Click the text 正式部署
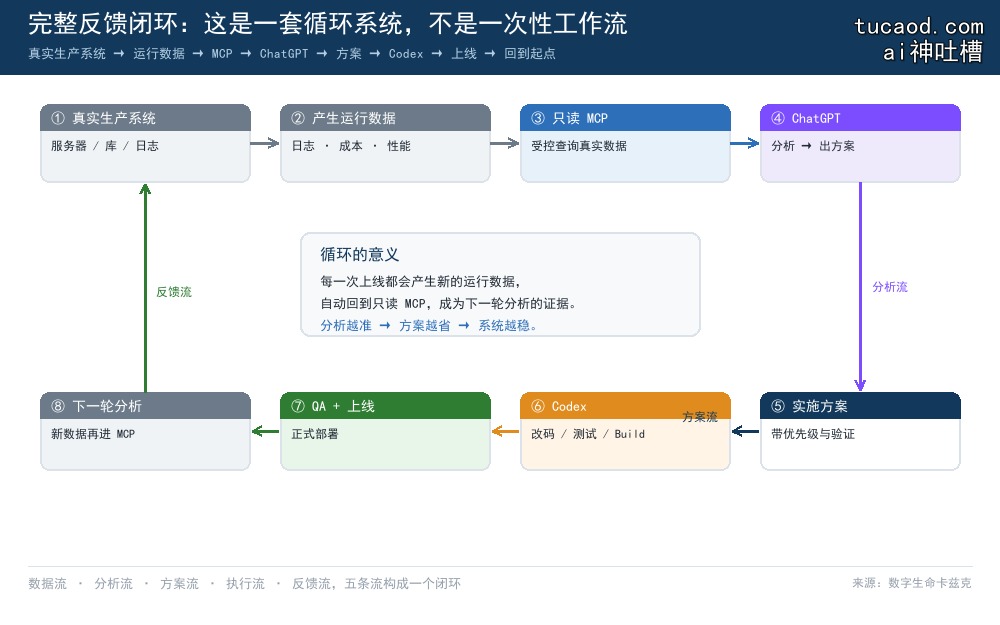 315,434
